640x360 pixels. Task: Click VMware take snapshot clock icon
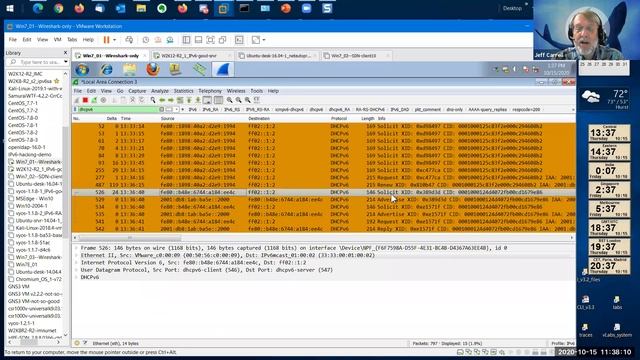pyautogui.click(x=146, y=40)
